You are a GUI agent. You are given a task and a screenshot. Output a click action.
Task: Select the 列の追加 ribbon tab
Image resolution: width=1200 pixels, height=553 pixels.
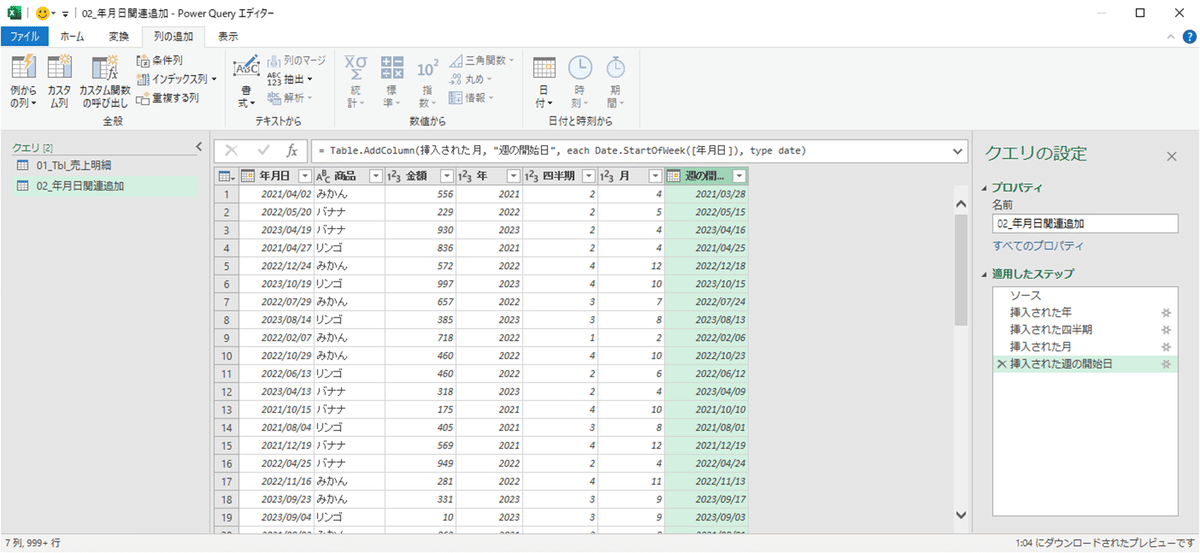[173, 37]
